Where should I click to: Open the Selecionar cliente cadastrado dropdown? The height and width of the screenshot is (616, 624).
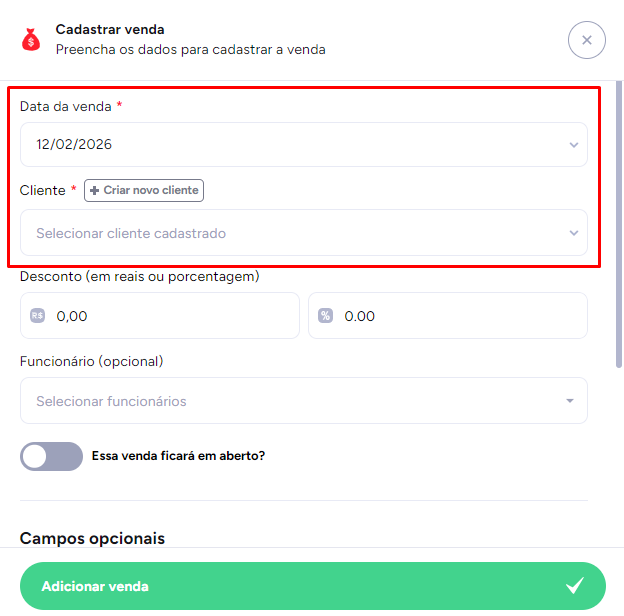(x=290, y=233)
